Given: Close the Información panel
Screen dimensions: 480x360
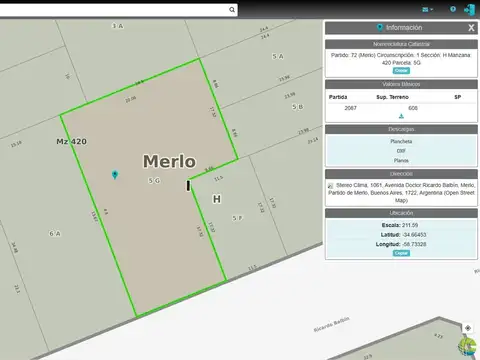Looking at the screenshot, I should click(471, 28).
